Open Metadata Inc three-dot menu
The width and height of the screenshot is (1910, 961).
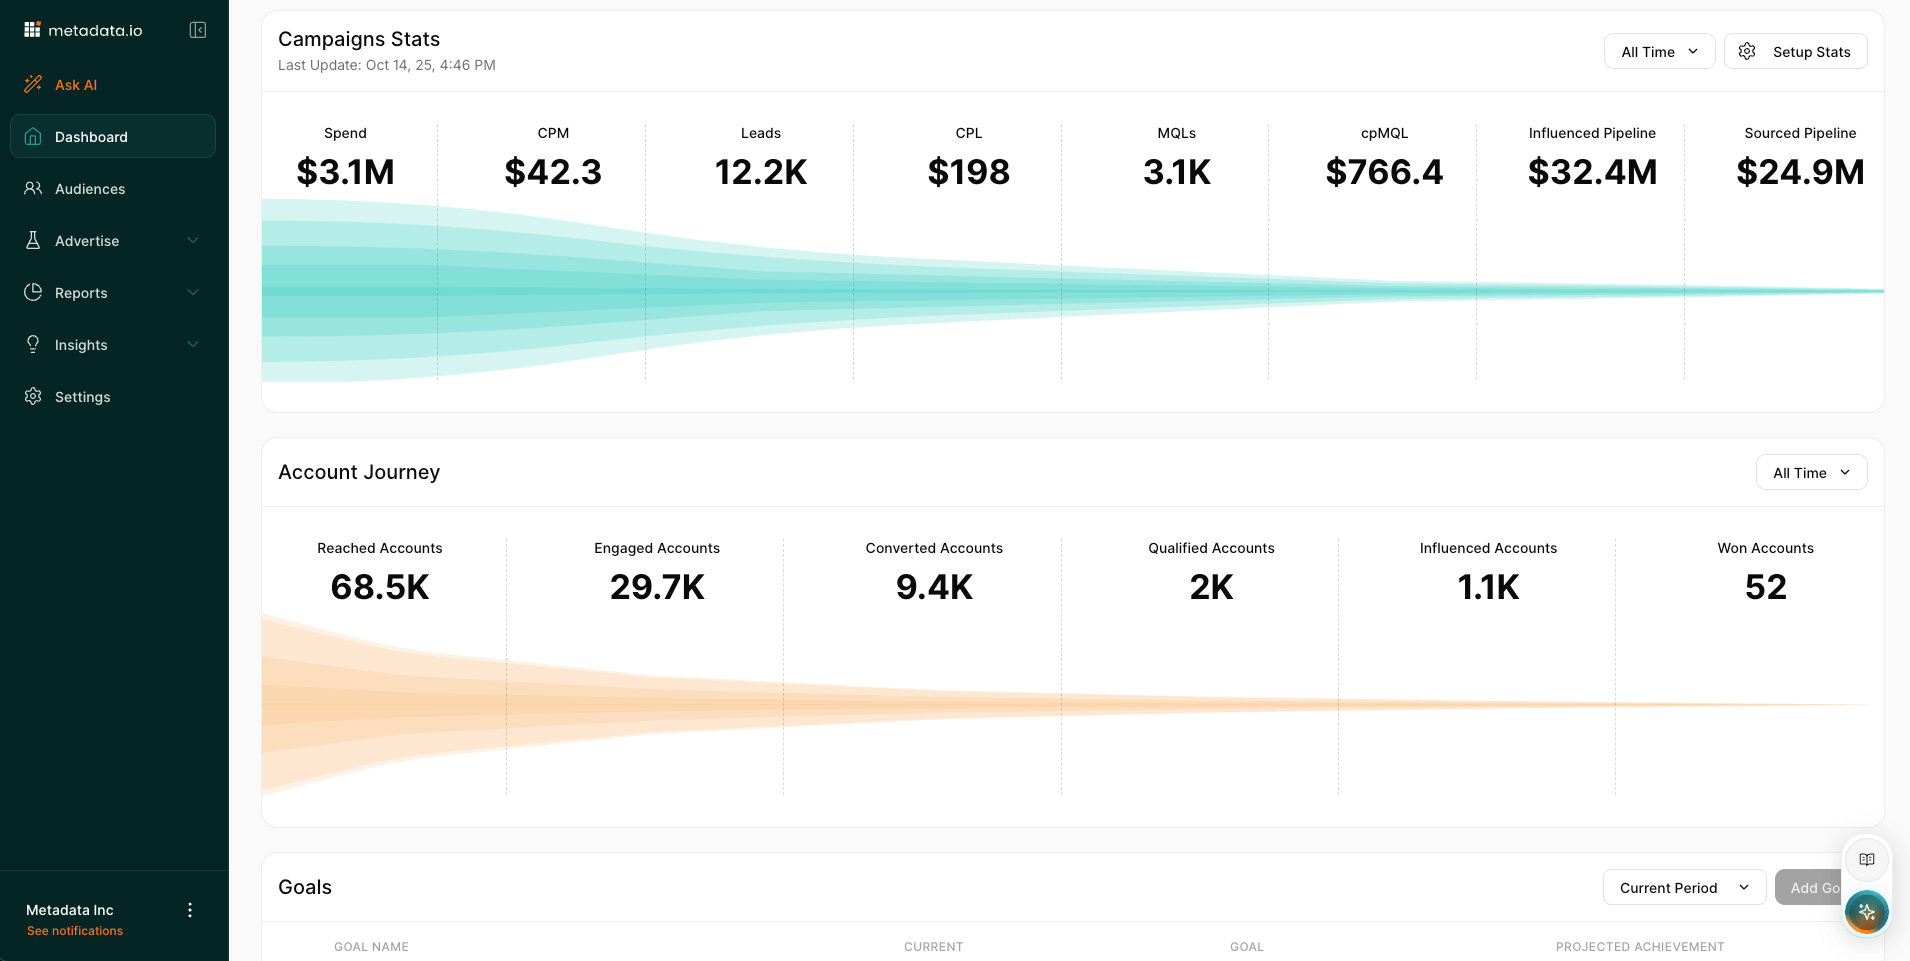190,910
